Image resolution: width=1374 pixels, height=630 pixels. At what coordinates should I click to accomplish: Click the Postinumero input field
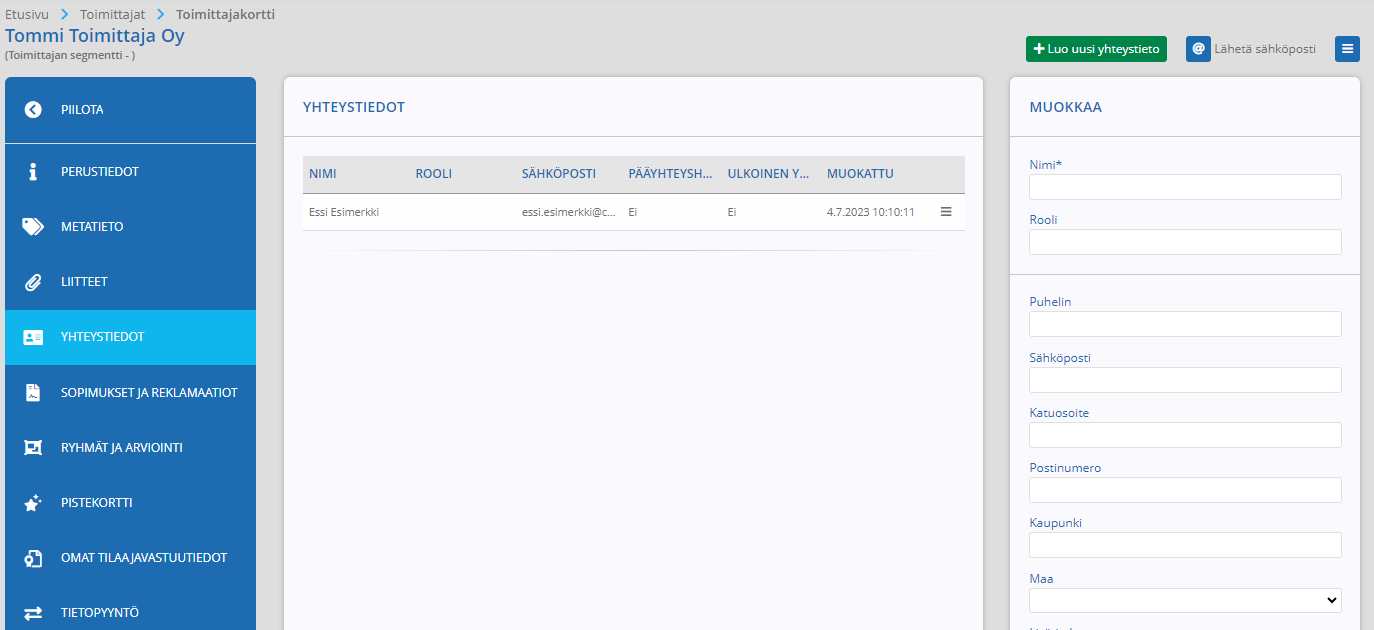tap(1185, 490)
